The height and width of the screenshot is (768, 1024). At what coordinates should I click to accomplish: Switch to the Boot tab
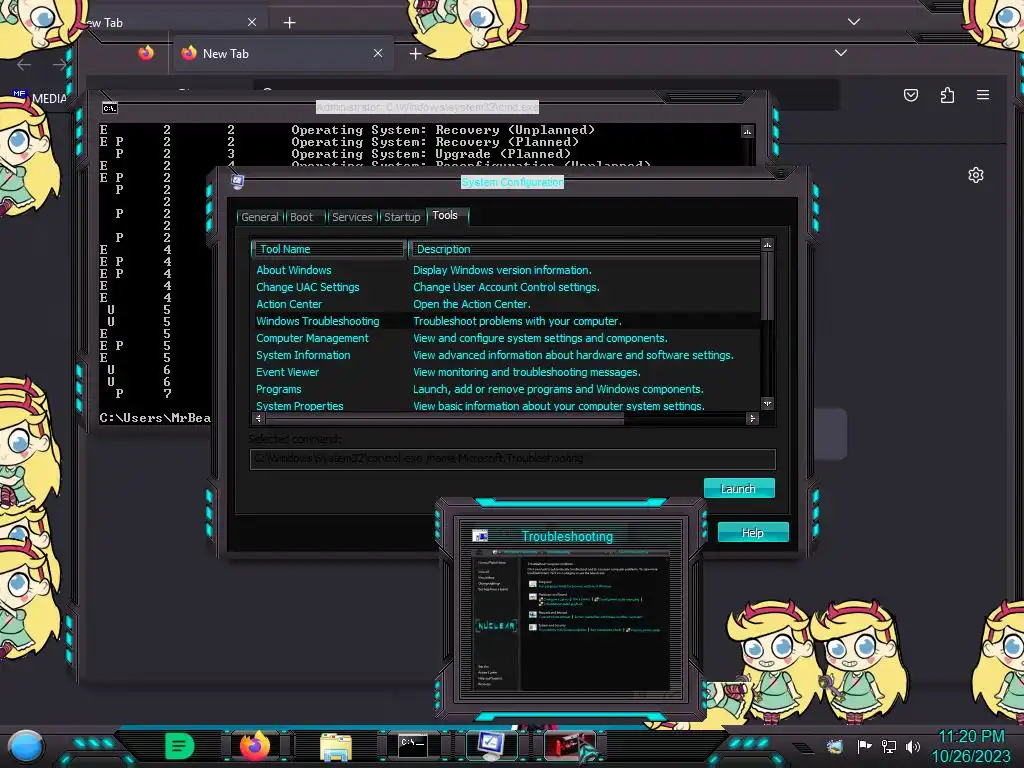point(301,217)
